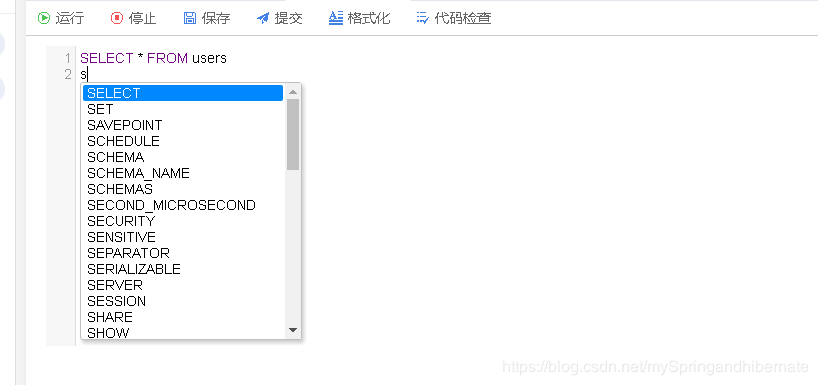Click the 代码检查 code check button
Image resolution: width=818 pixels, height=385 pixels.
(x=454, y=18)
